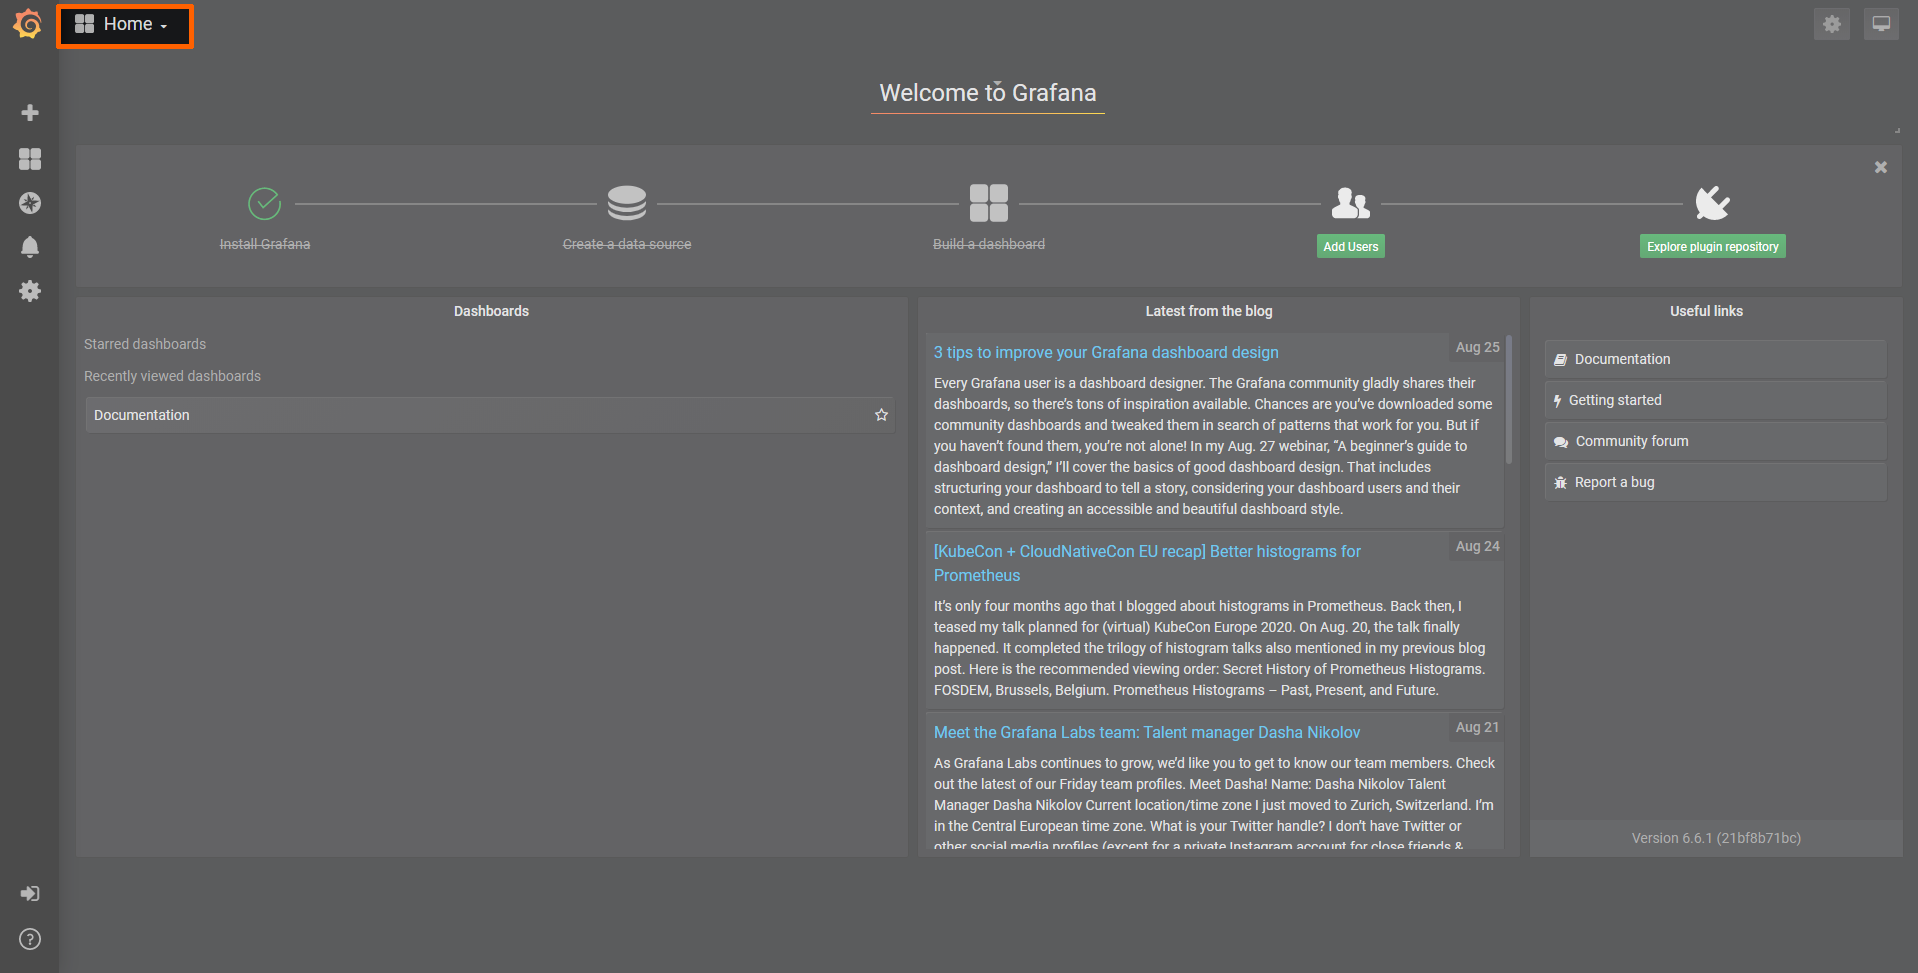1918x973 pixels.
Task: Dismiss the getting started banner
Action: coord(1880,167)
